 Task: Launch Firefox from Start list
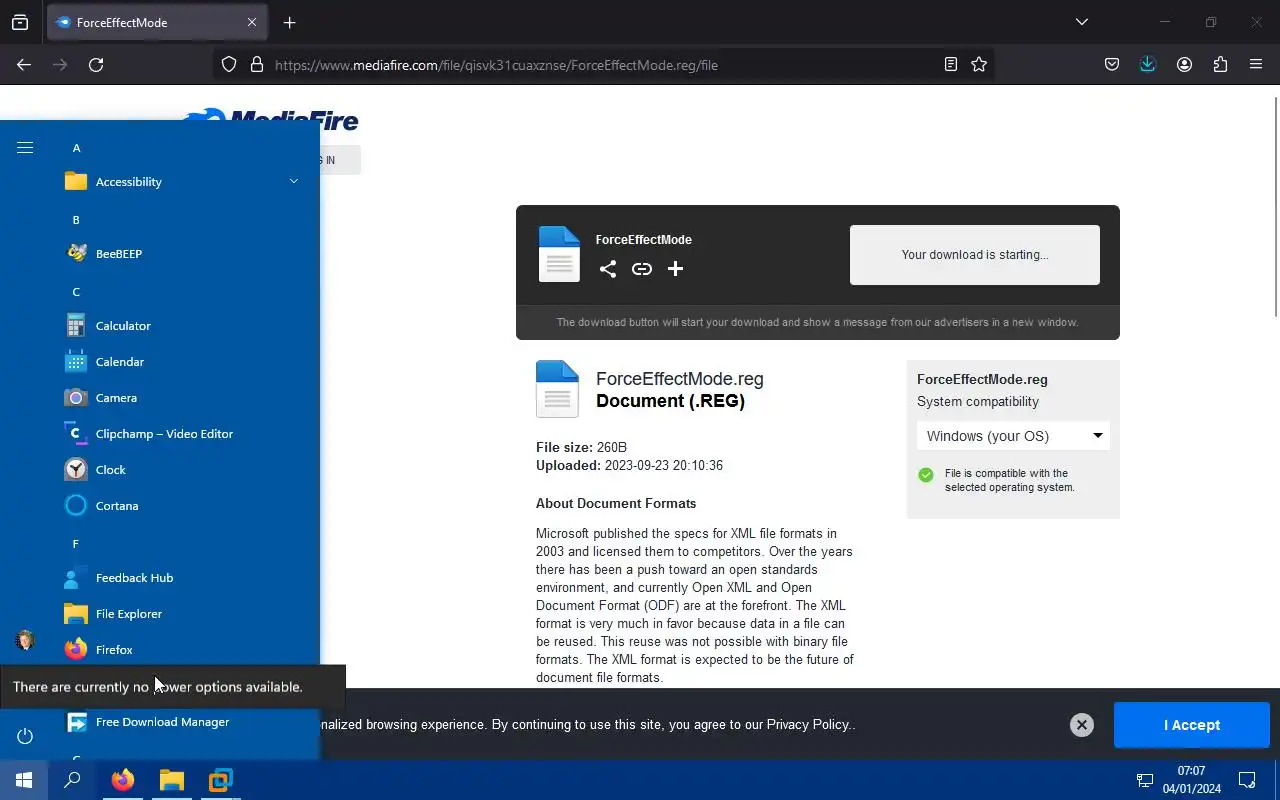[x=184, y=650]
